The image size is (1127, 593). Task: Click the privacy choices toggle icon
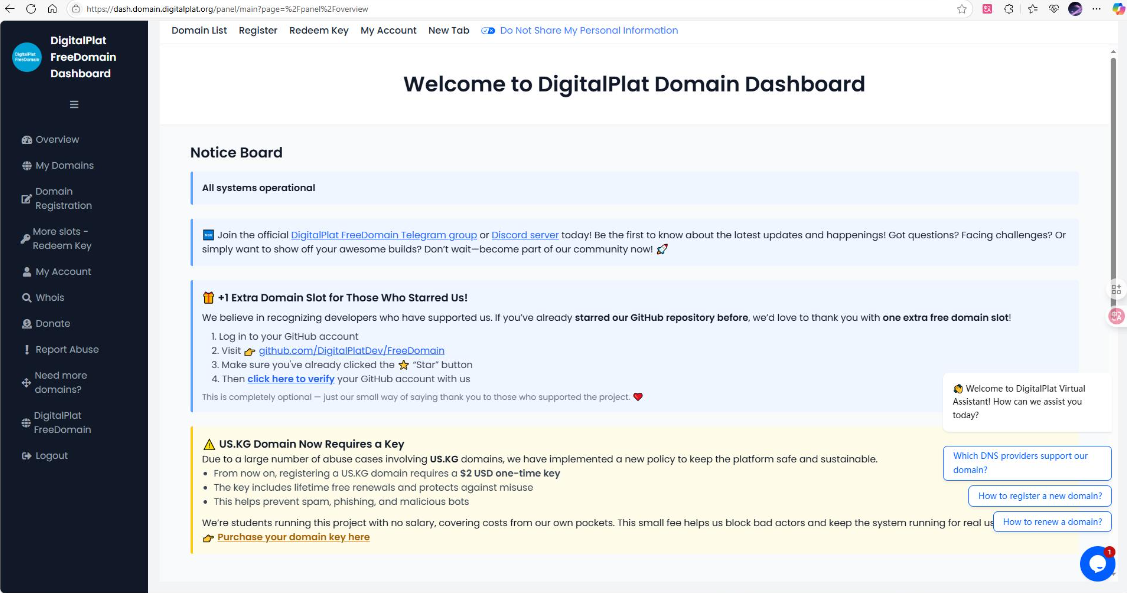click(x=488, y=30)
